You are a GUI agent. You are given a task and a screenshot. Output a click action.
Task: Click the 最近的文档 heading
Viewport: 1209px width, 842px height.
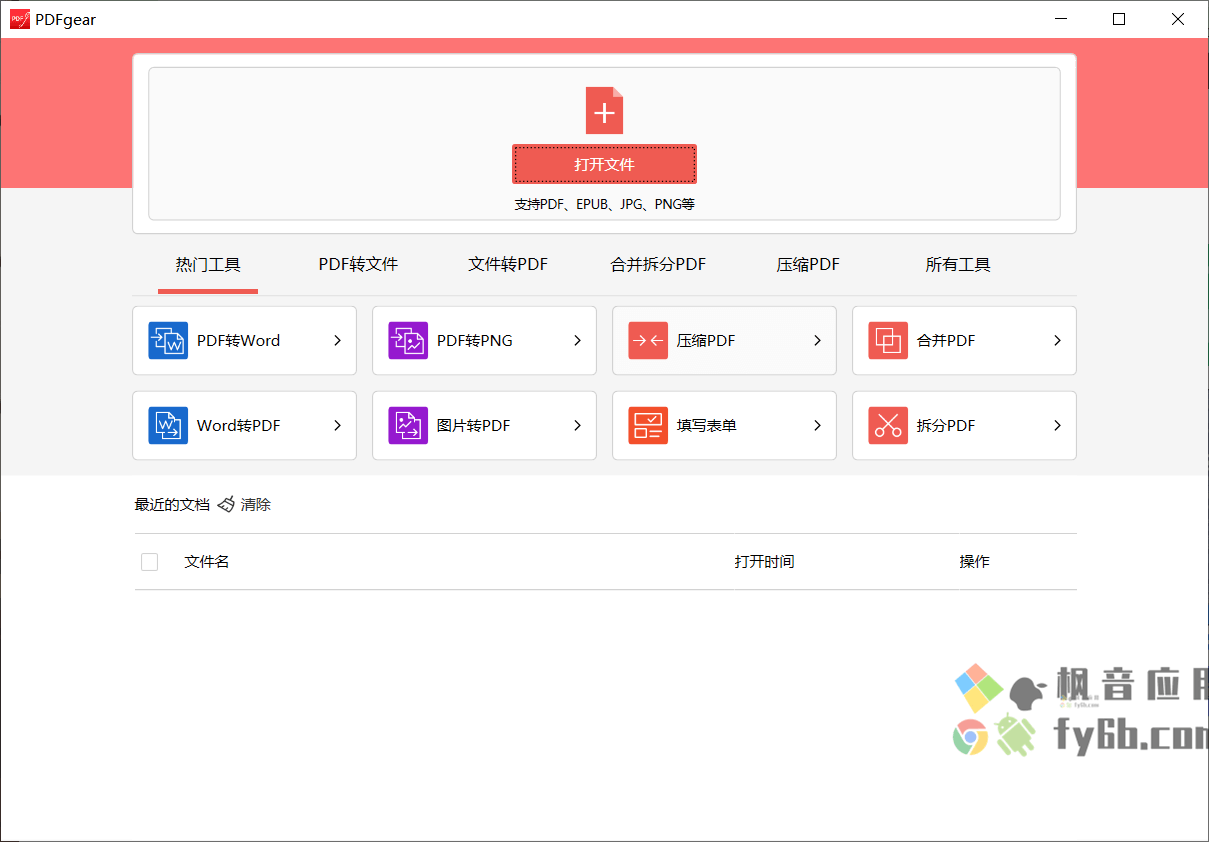(172, 505)
